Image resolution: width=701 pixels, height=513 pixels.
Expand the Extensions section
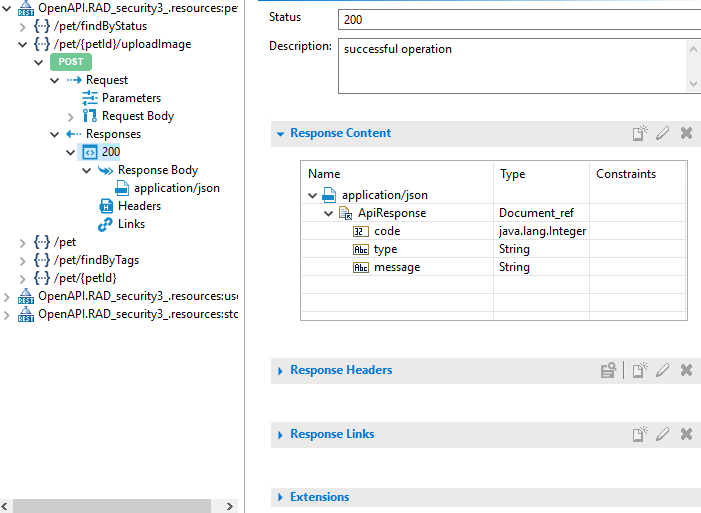(281, 498)
